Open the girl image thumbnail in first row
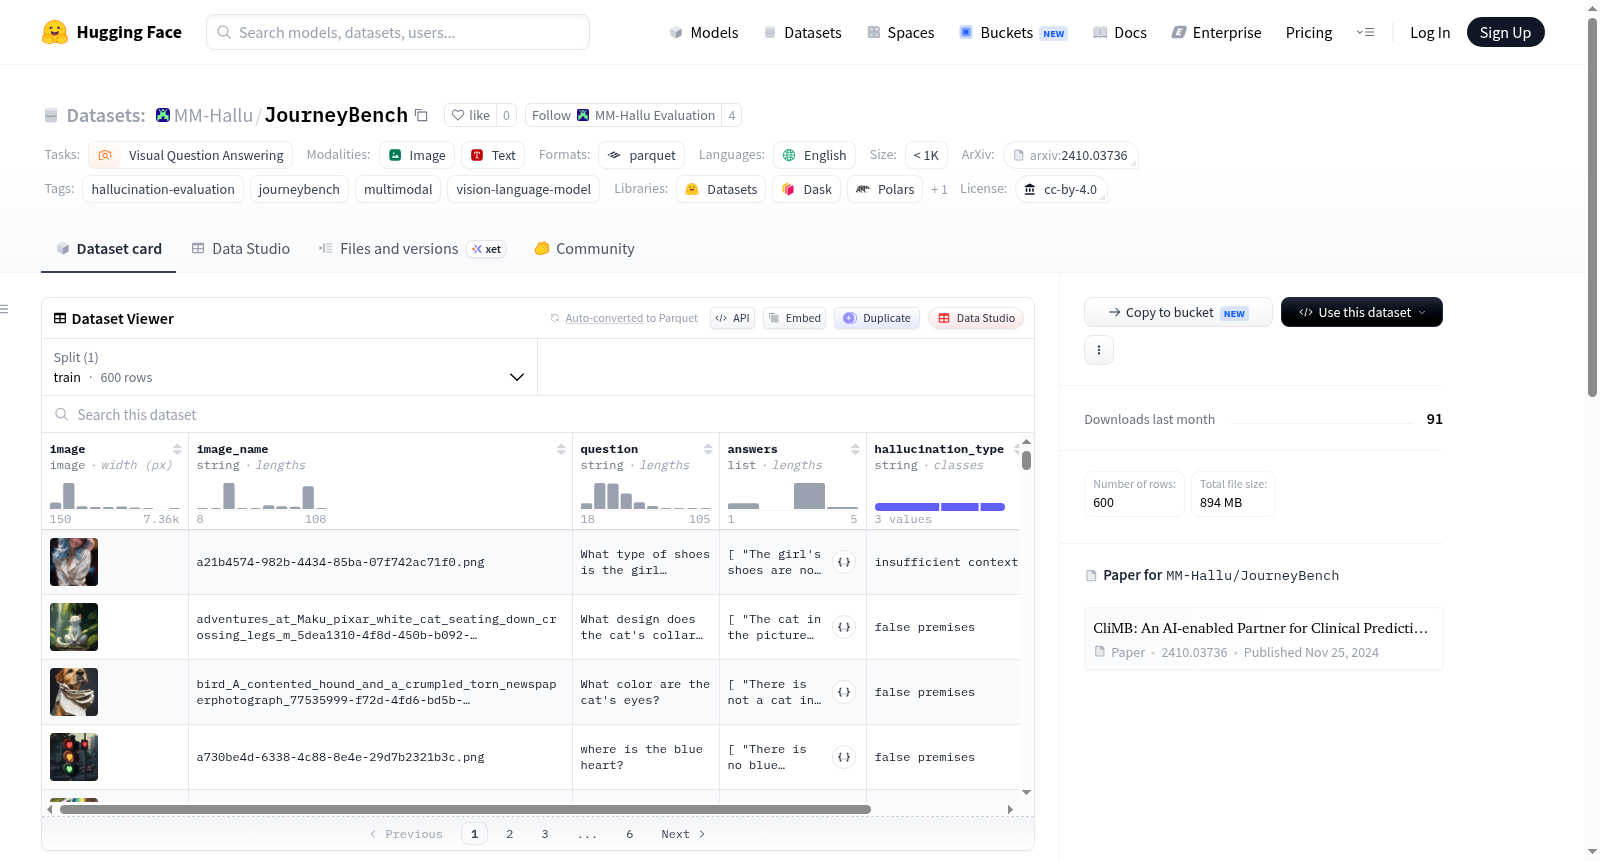1600x861 pixels. [74, 562]
